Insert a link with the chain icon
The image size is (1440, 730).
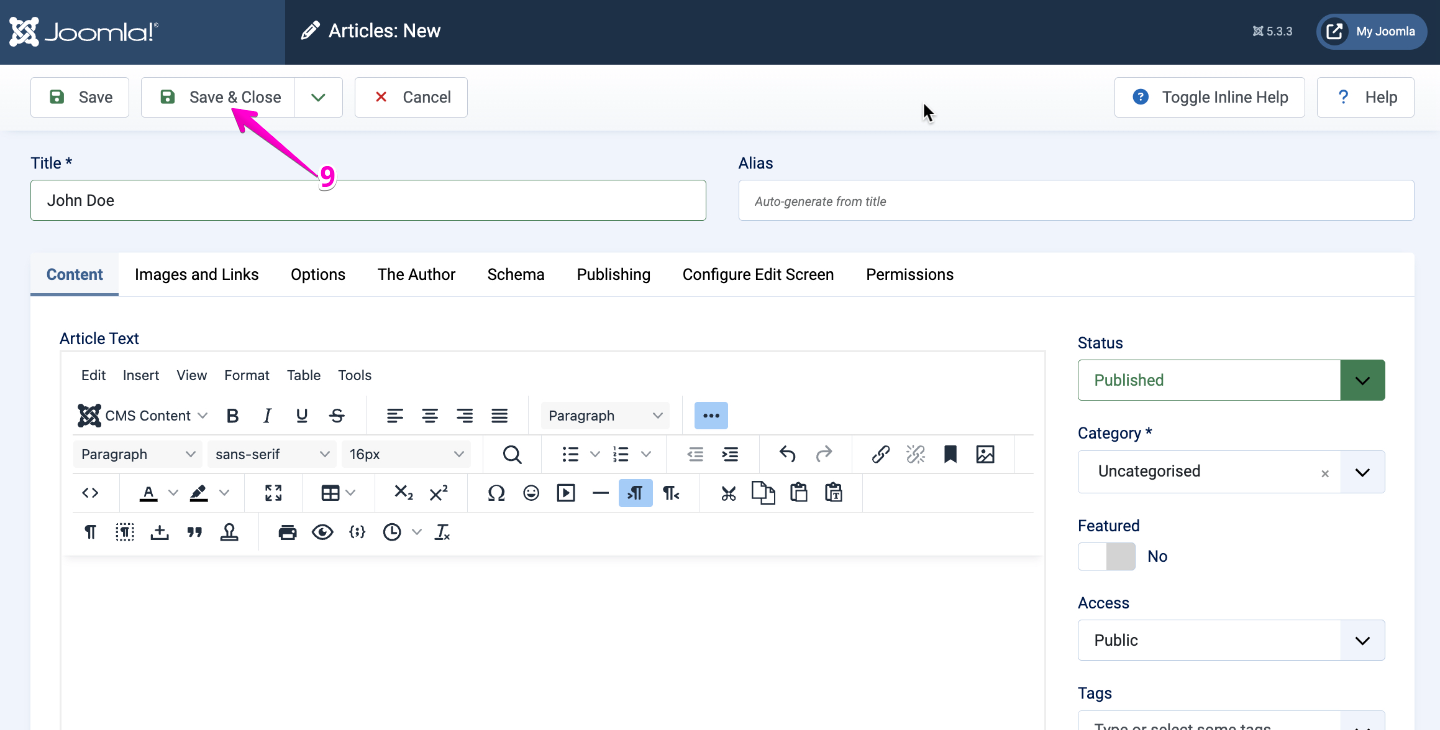(x=880, y=455)
